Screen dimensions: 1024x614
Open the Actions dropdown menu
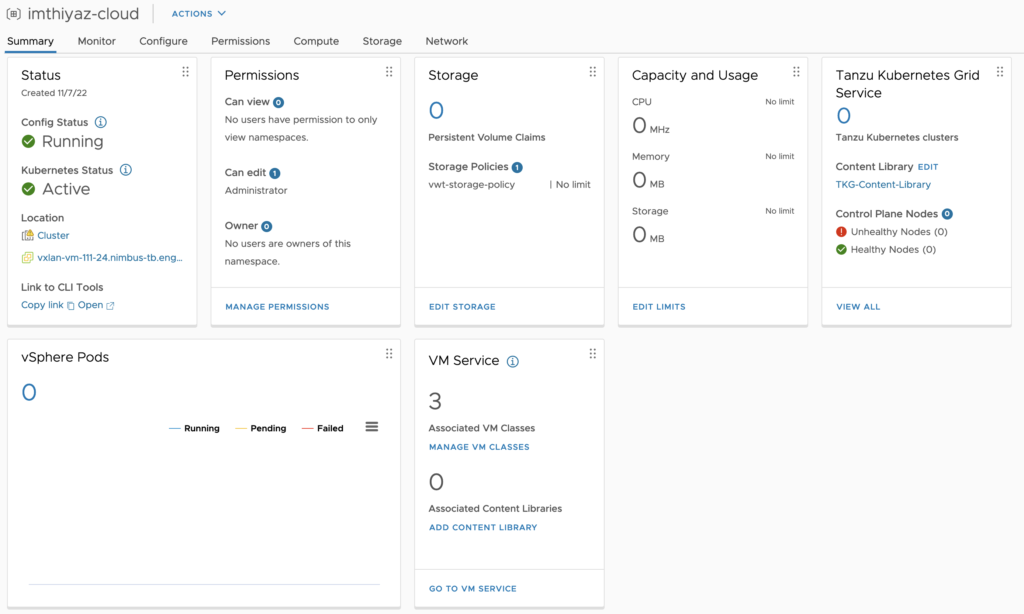tap(196, 13)
